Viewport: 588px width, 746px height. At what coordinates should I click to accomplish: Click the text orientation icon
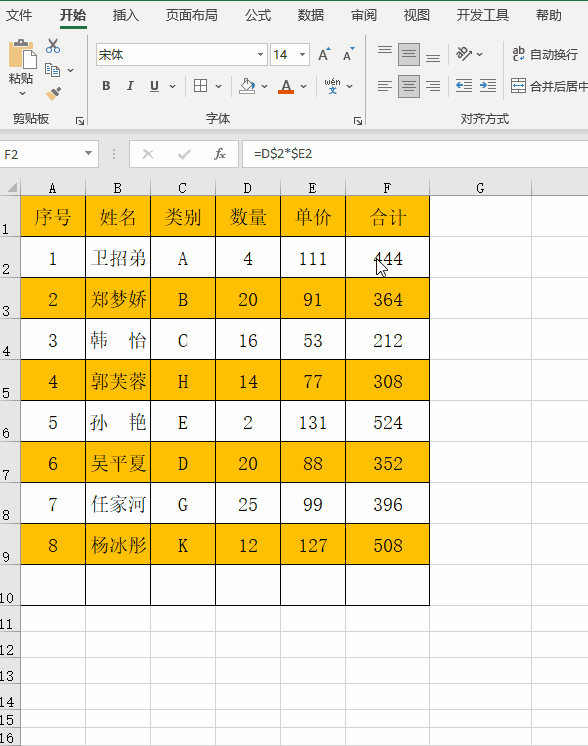[463, 54]
